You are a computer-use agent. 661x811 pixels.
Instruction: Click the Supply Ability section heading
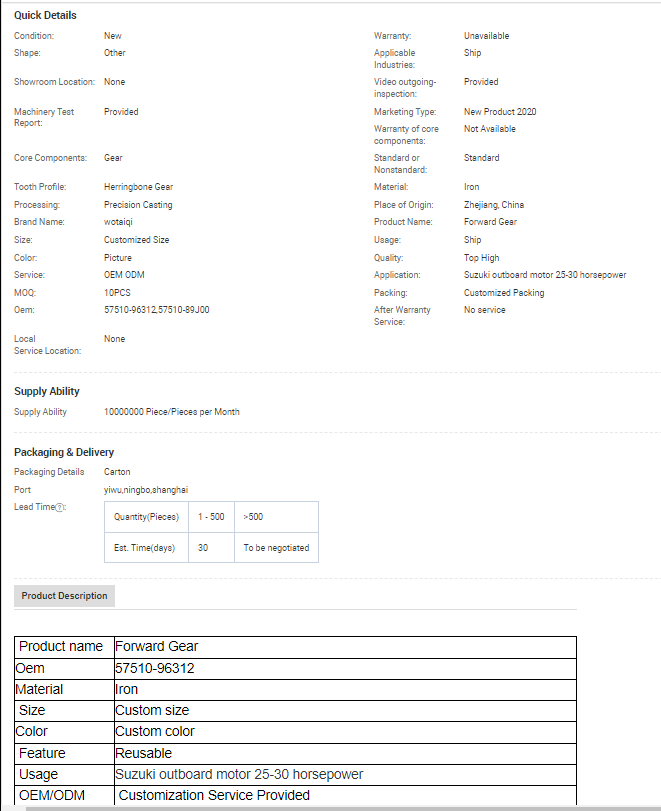(47, 391)
